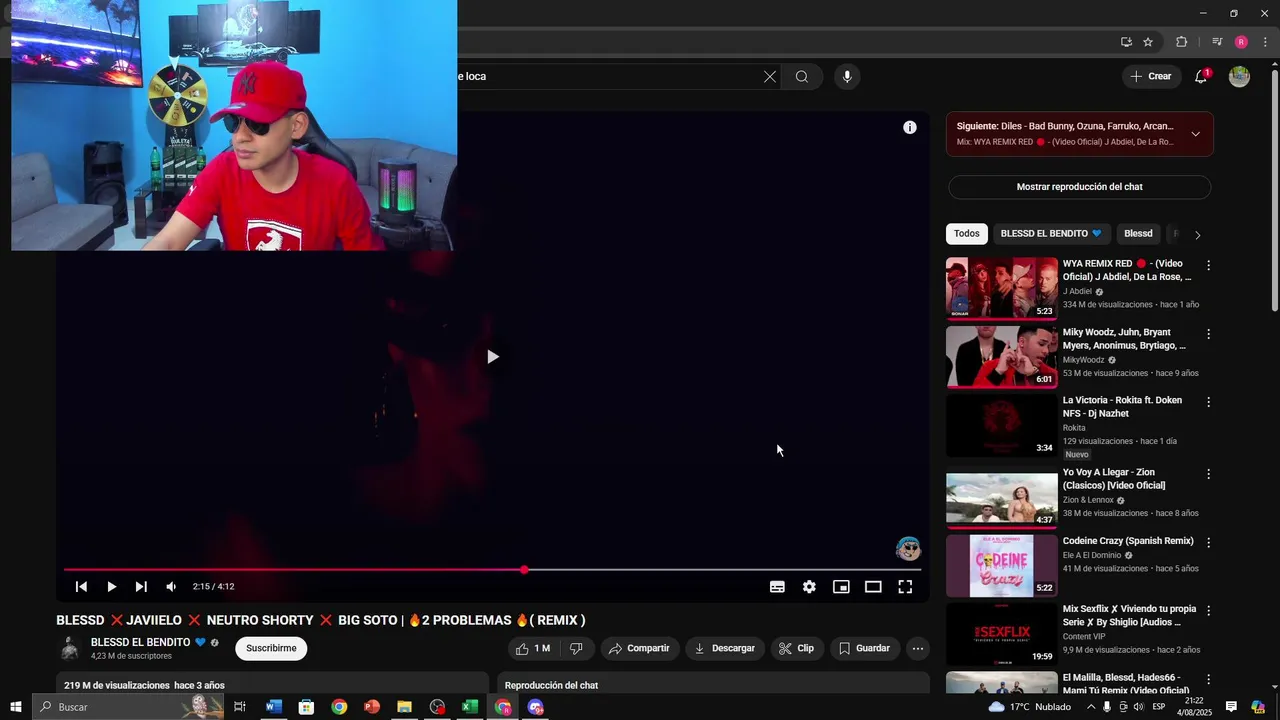Start voice search with the microphone
The height and width of the screenshot is (720, 1280).
pyautogui.click(x=847, y=77)
